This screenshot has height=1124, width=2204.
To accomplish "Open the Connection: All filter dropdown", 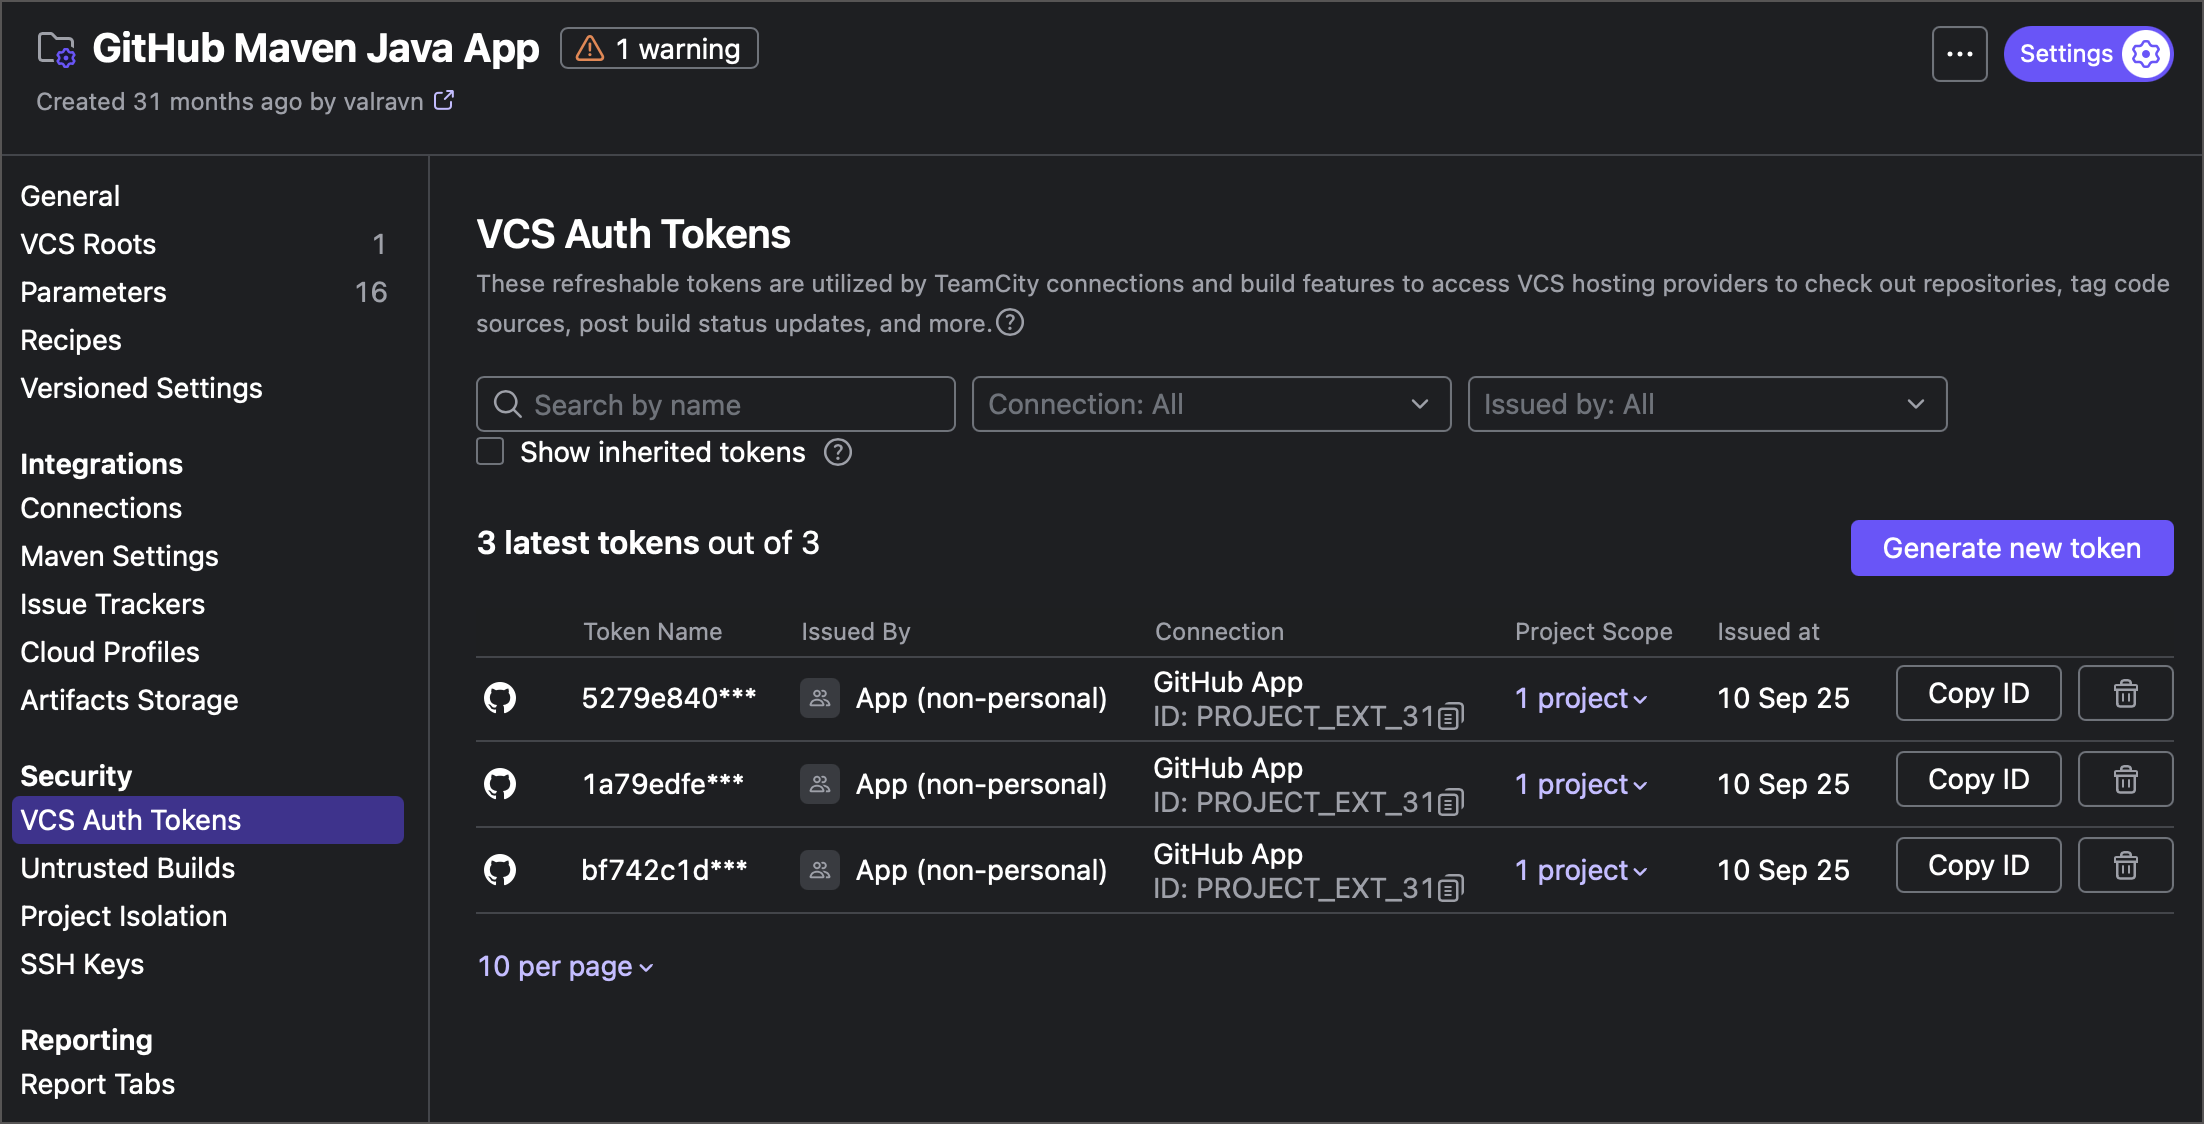I will click(x=1211, y=404).
